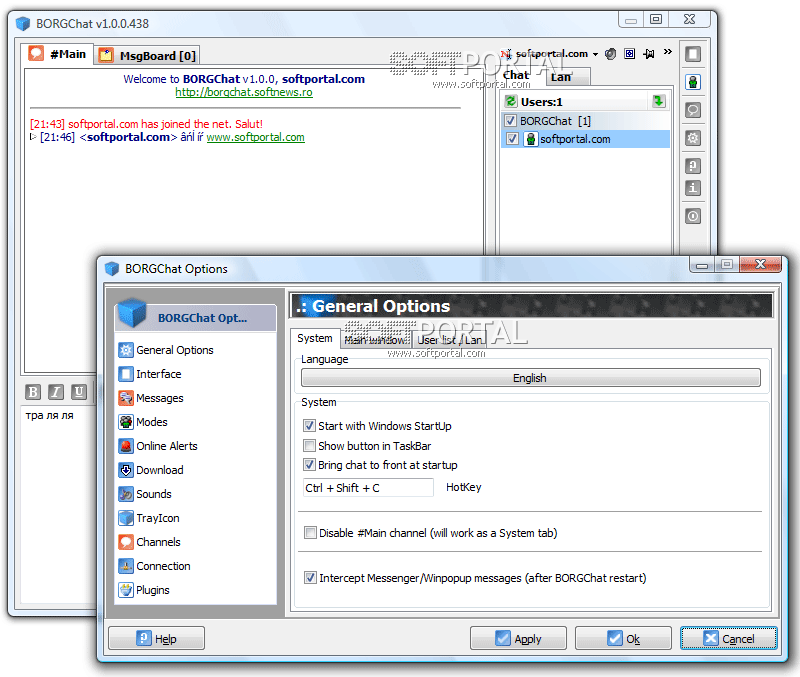
Task: Open the Connection options section
Action: pyautogui.click(x=155, y=566)
